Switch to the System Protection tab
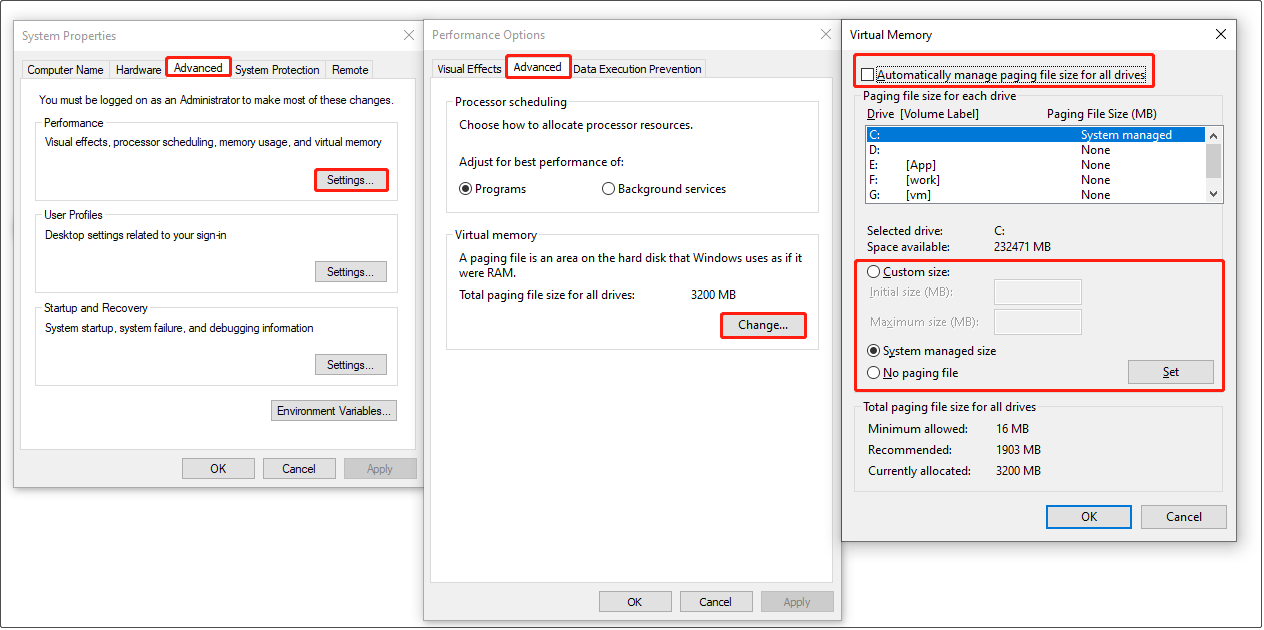This screenshot has height=630, width=1264. (277, 69)
